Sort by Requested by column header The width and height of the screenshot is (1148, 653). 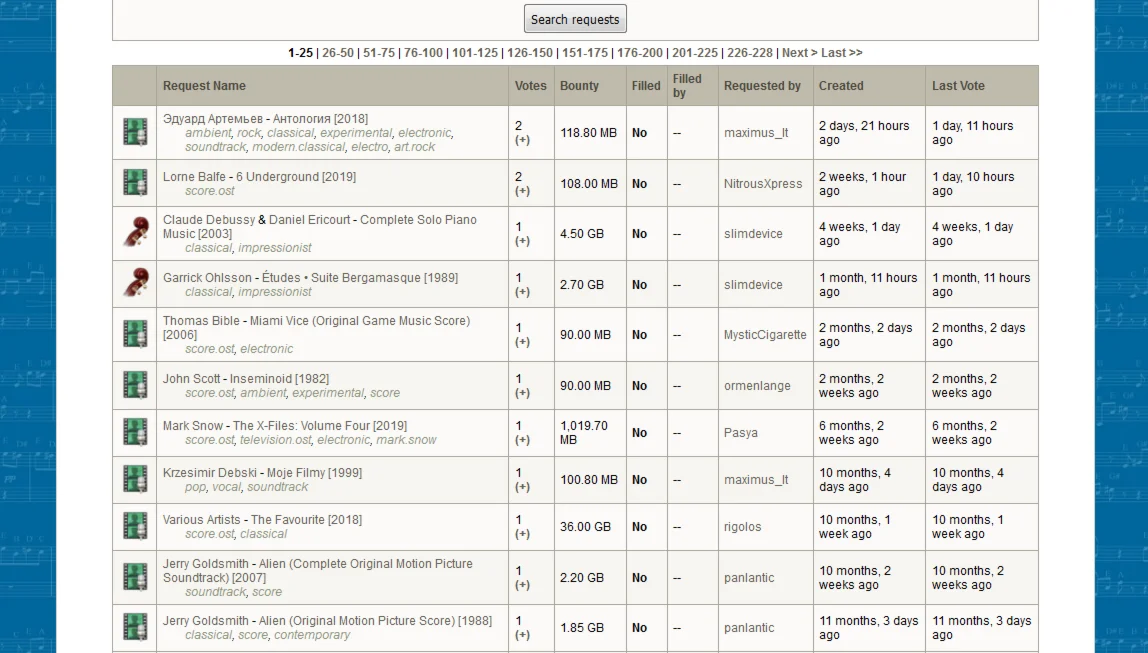pos(762,86)
